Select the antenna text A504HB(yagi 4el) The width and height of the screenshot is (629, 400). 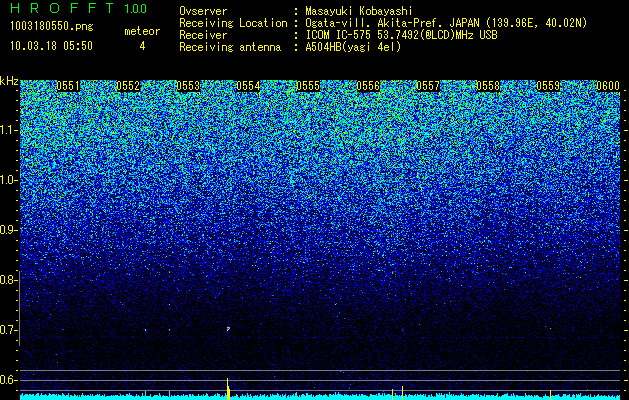point(353,47)
